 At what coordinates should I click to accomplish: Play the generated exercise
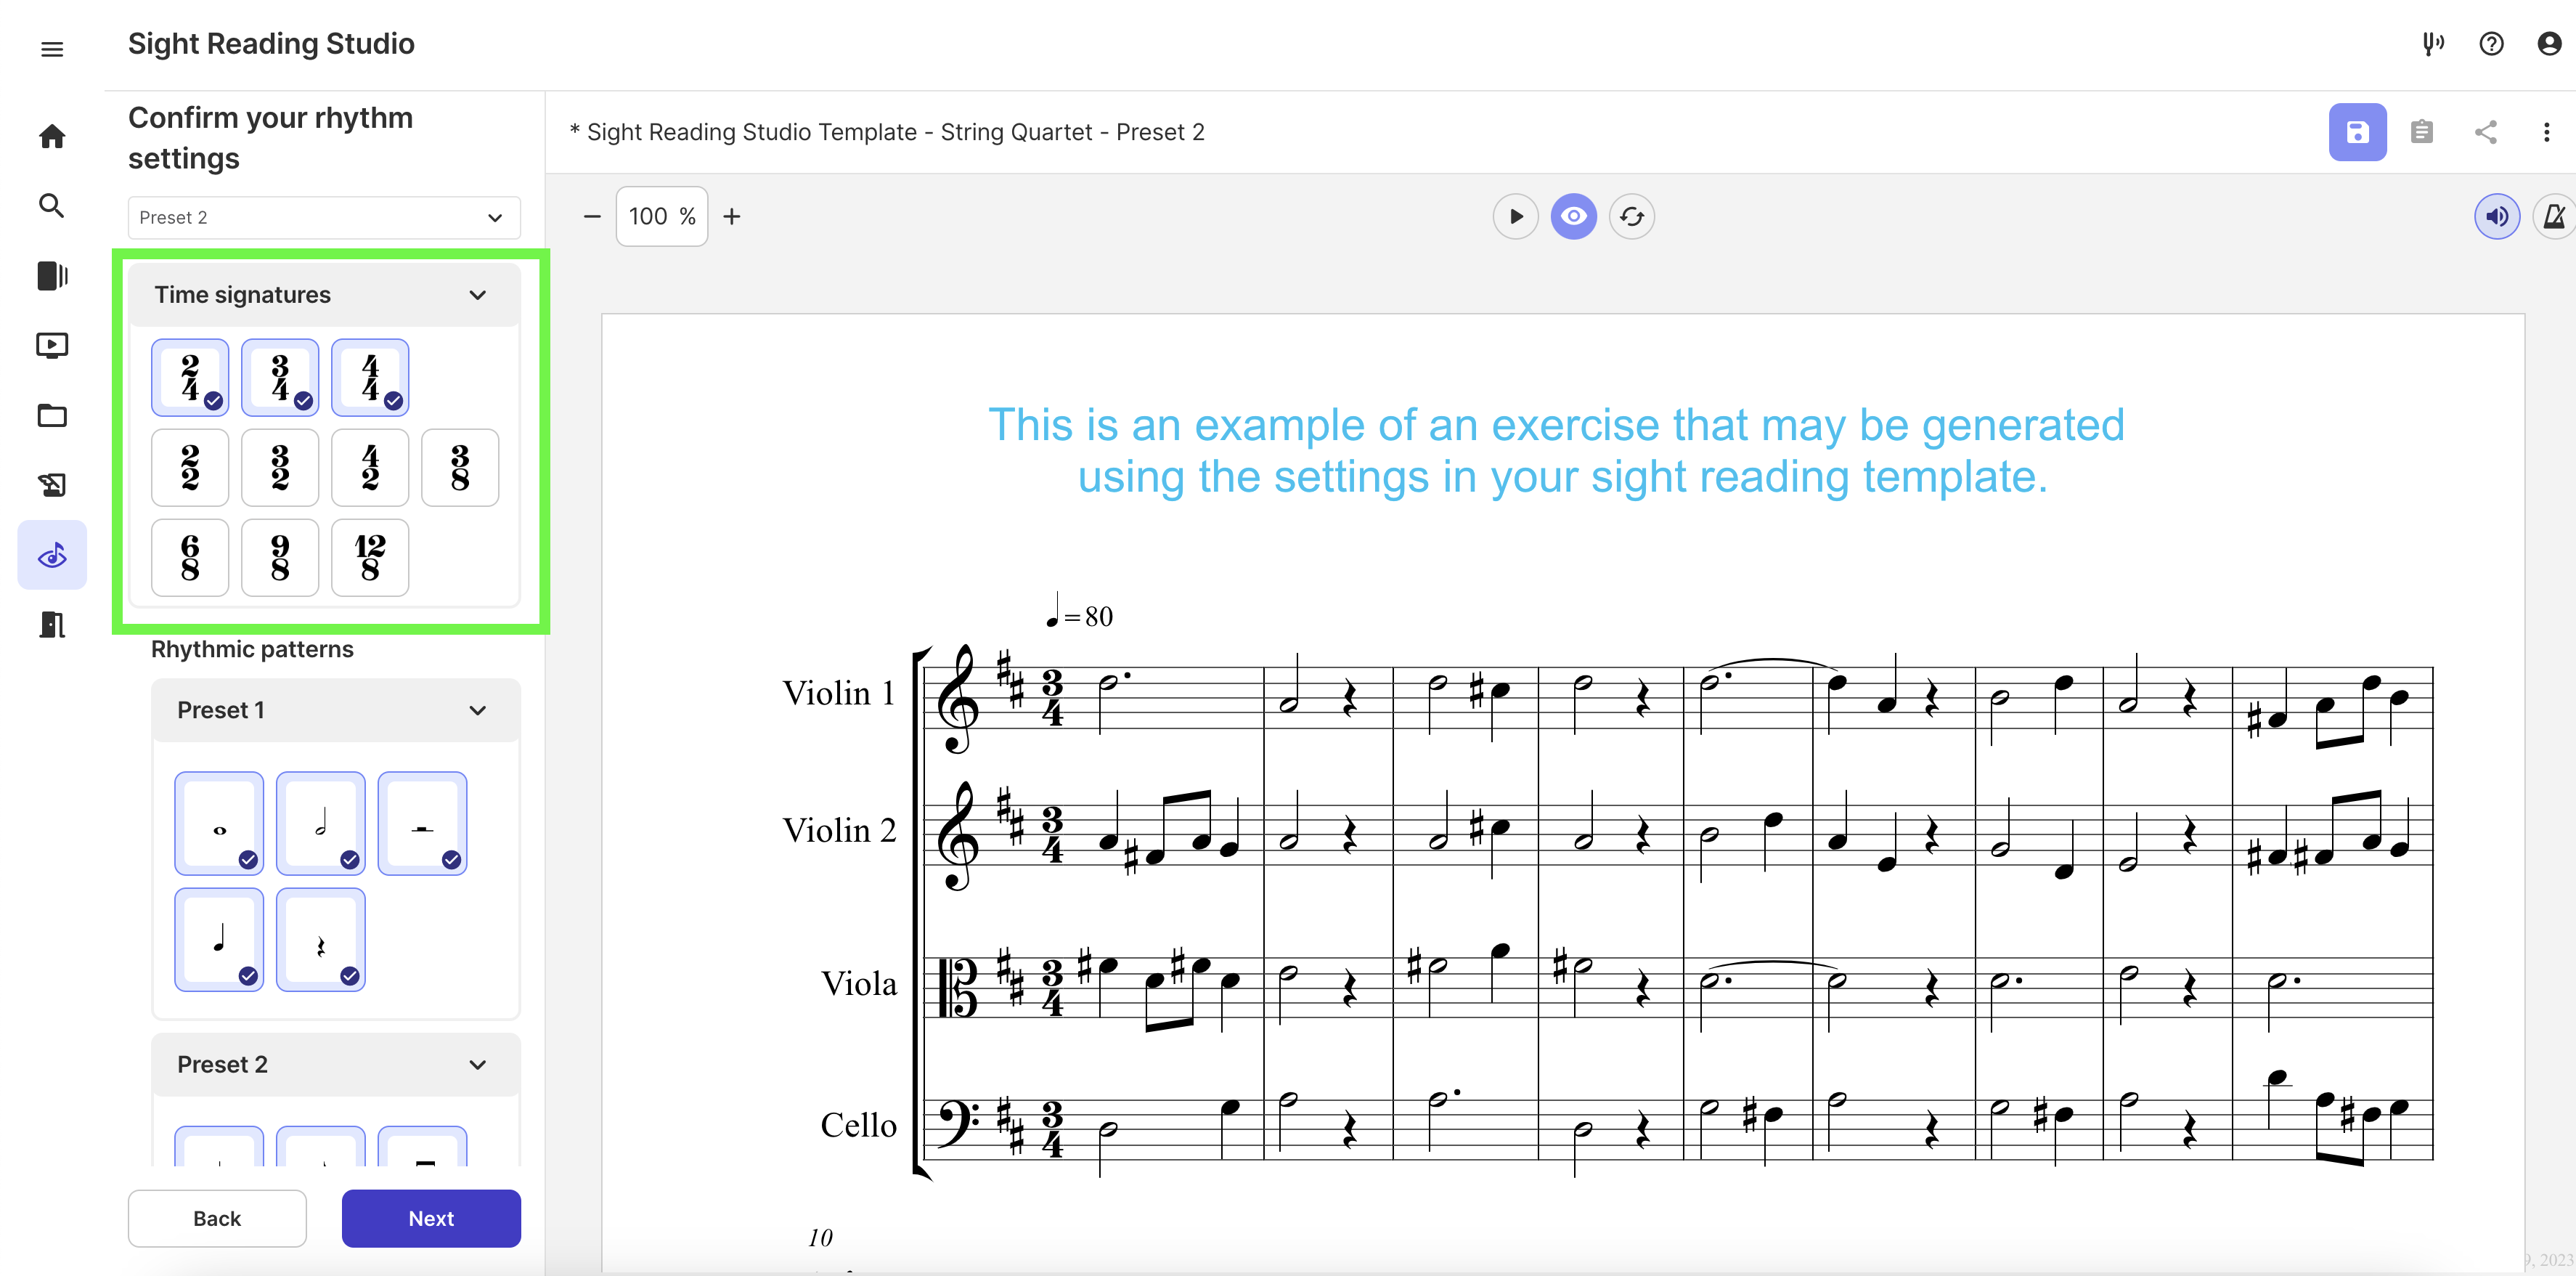coord(1515,216)
